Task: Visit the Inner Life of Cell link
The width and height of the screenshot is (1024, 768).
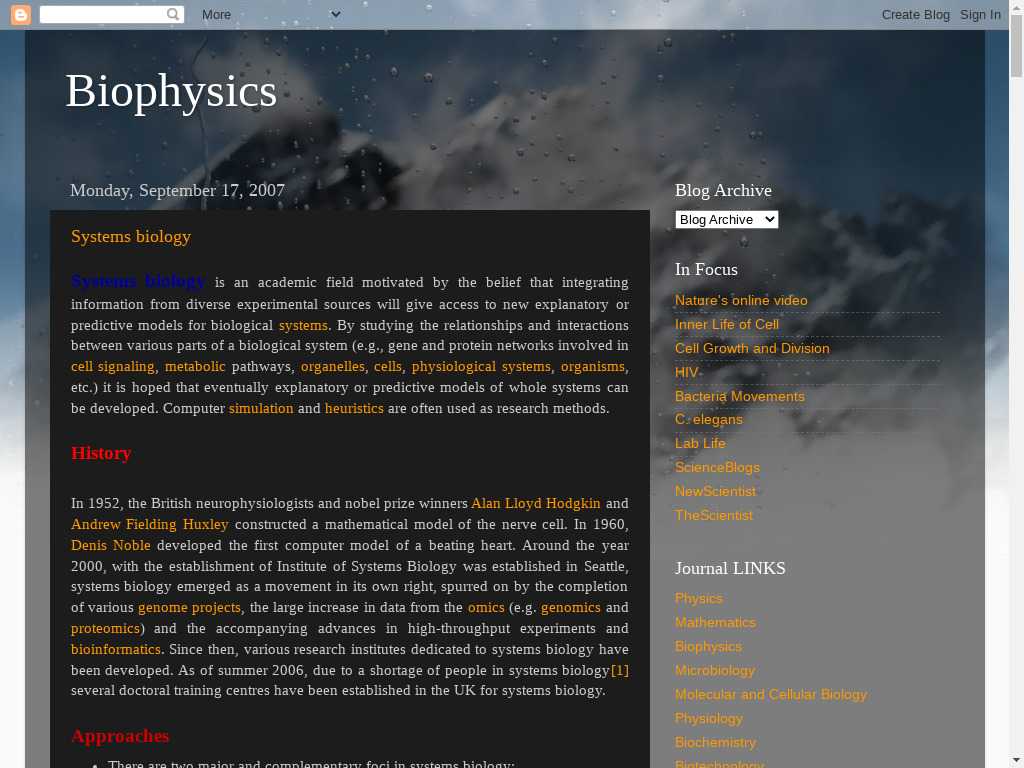Action: 727,324
